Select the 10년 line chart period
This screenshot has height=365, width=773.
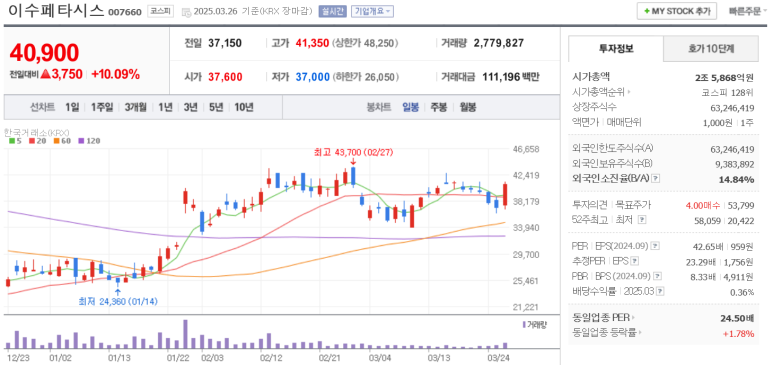coord(244,107)
